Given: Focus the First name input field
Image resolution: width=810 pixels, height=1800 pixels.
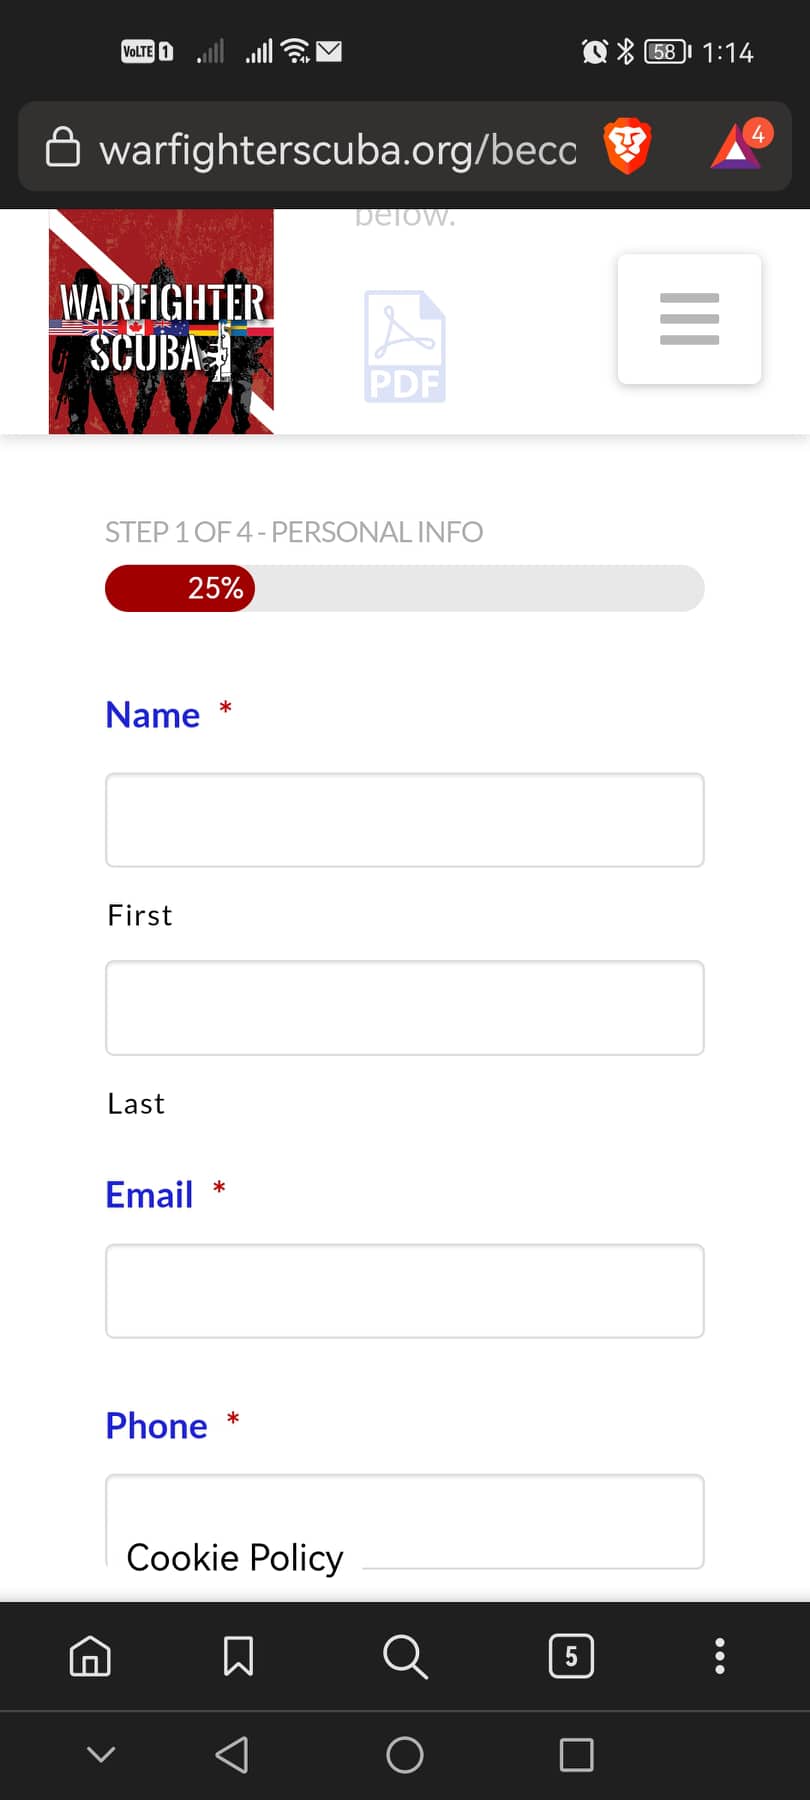Looking at the screenshot, I should (x=405, y=820).
